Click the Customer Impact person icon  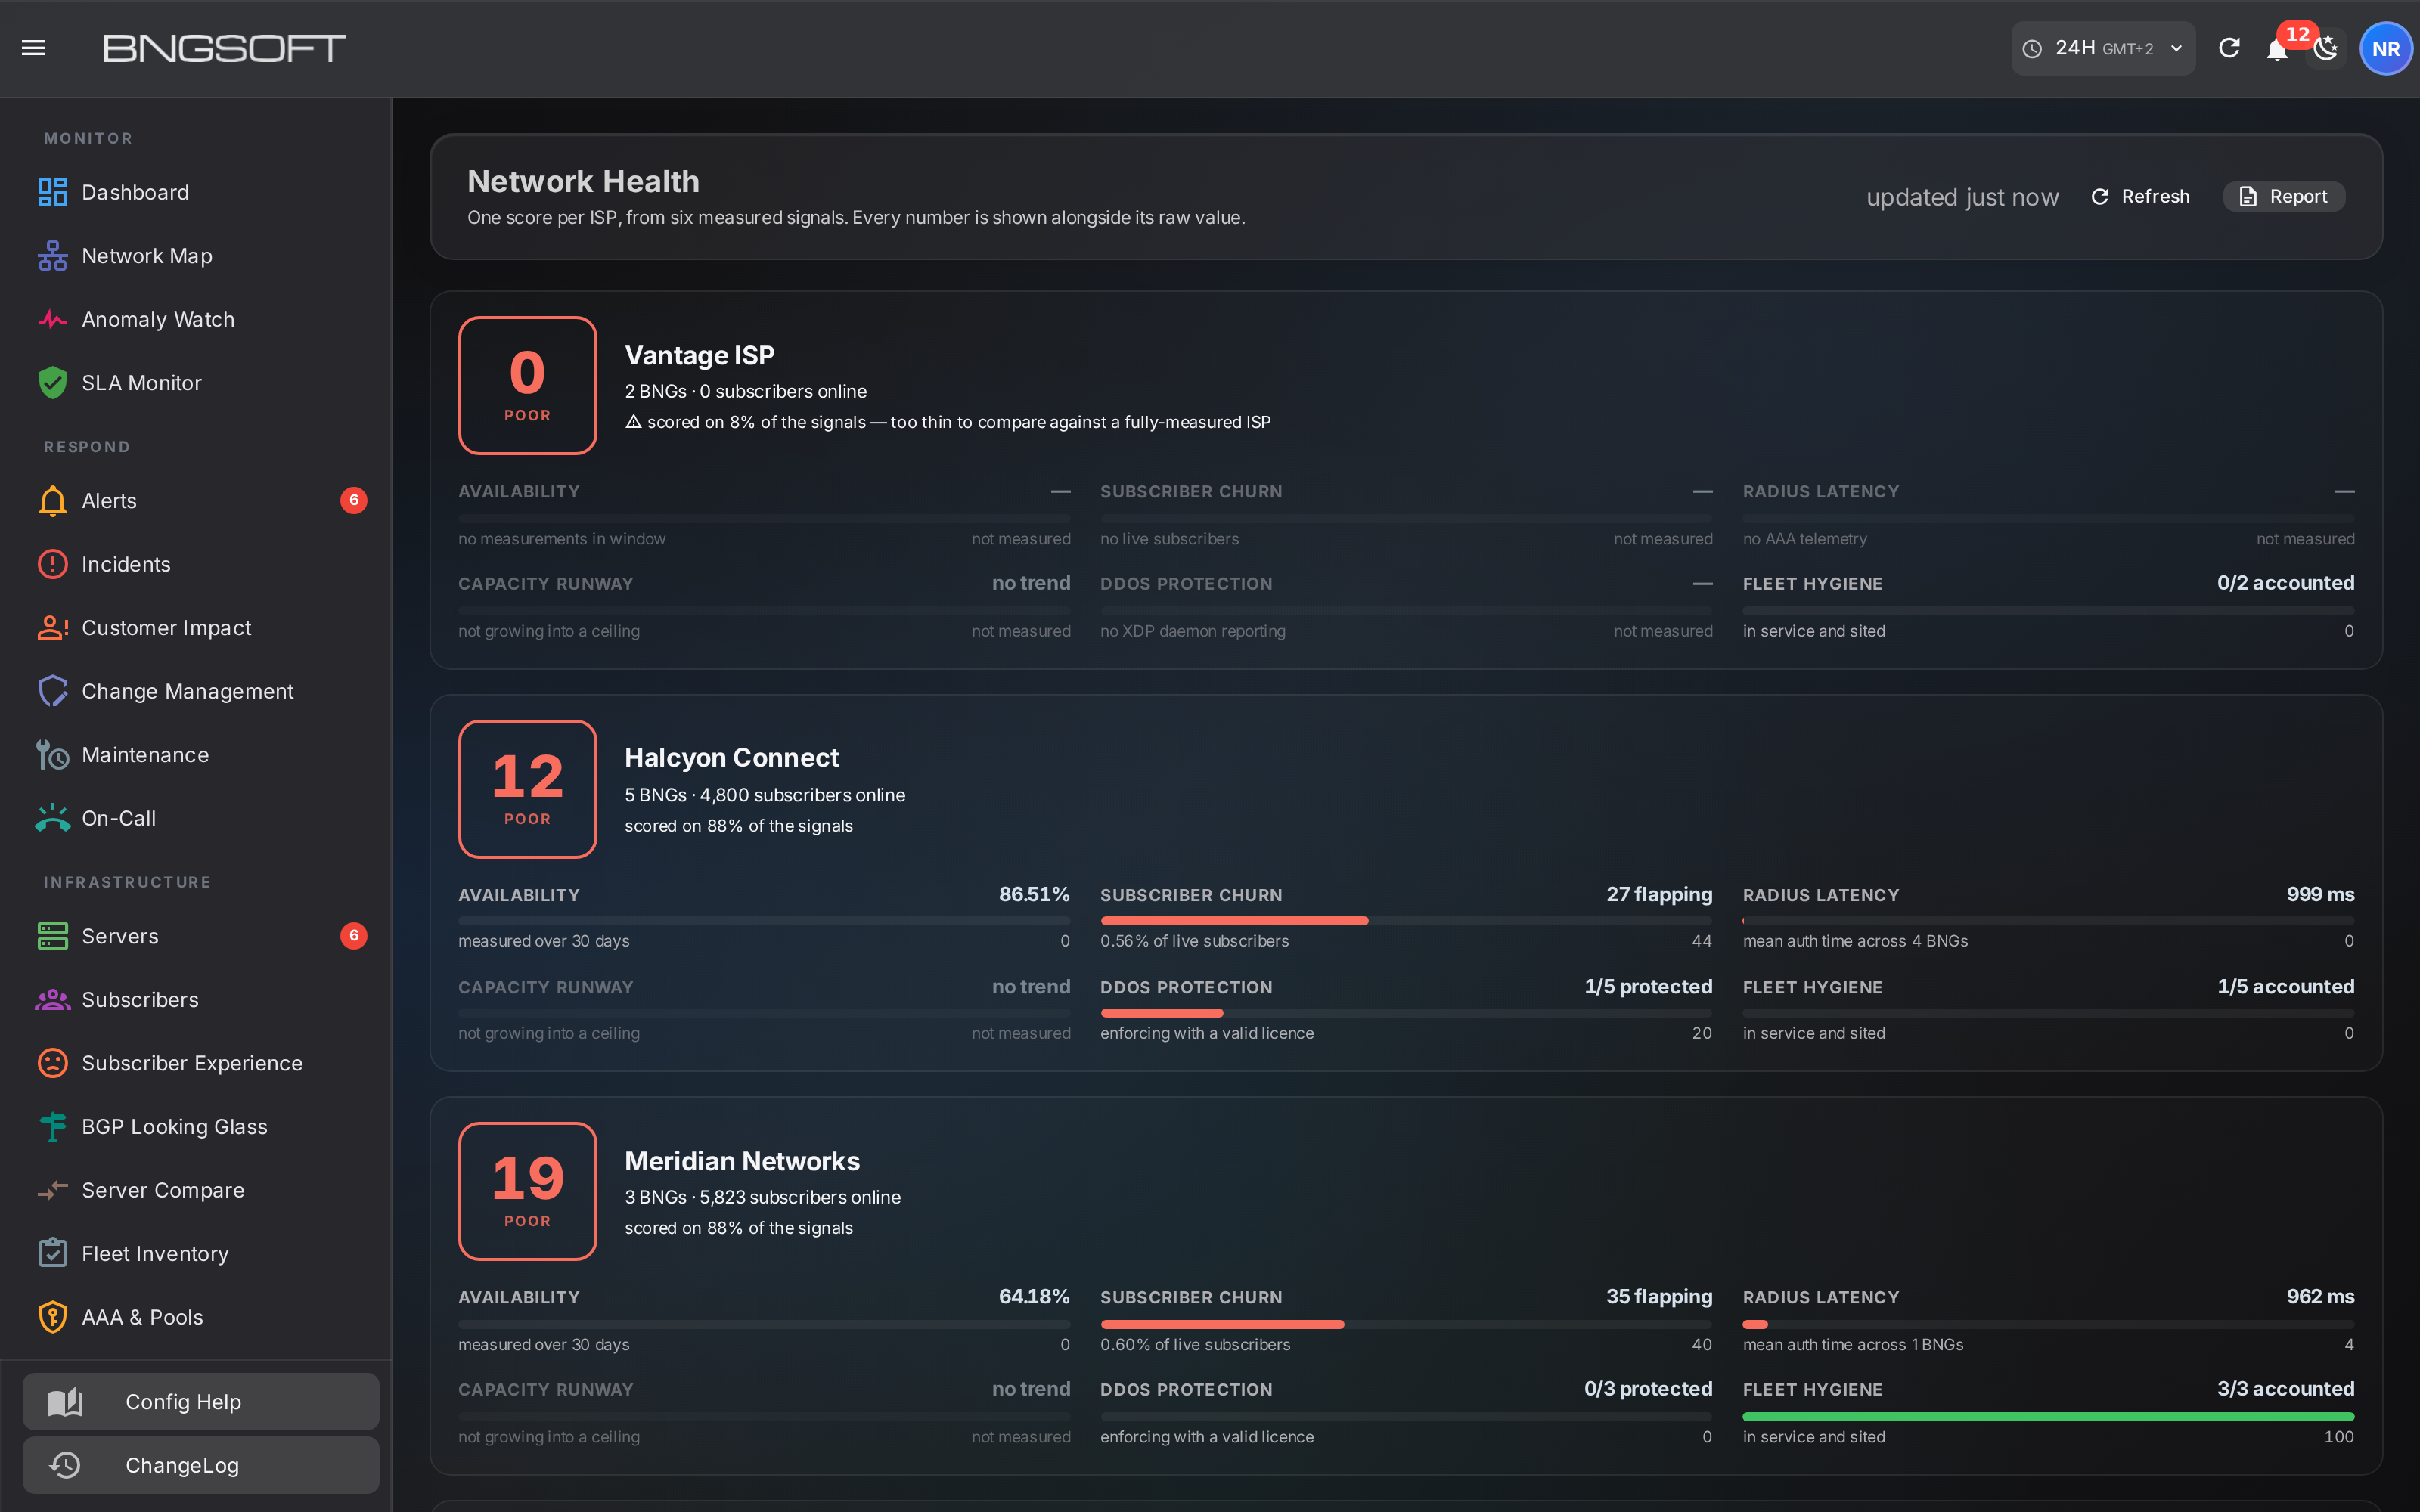coord(52,628)
